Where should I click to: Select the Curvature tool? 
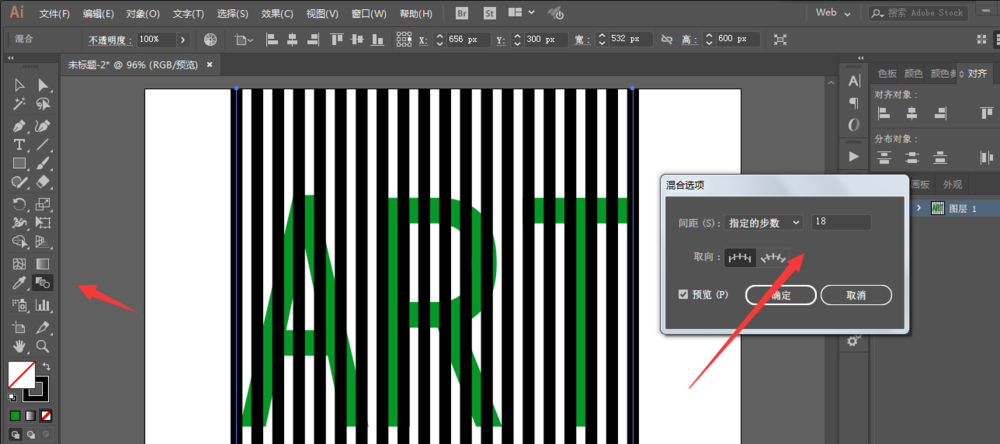(x=43, y=126)
